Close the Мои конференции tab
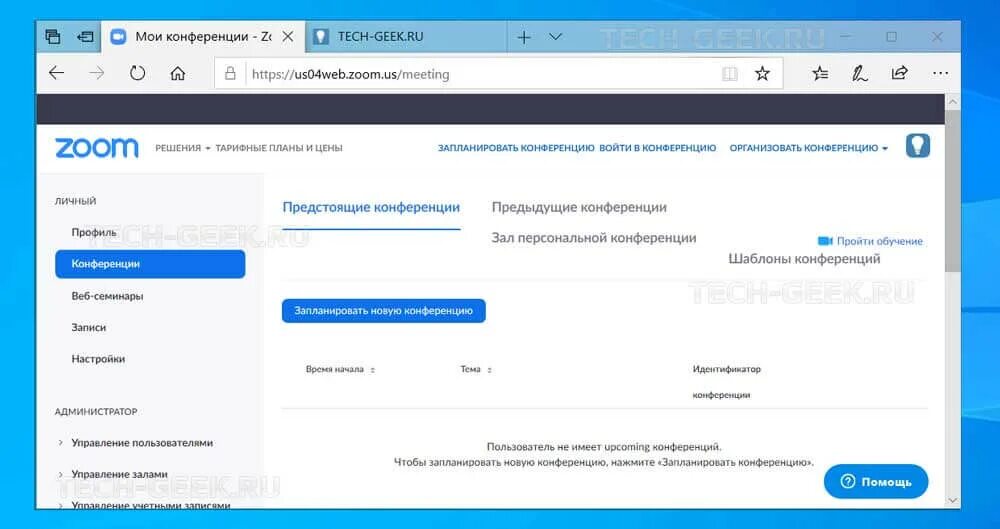This screenshot has height=529, width=1000. tap(288, 37)
